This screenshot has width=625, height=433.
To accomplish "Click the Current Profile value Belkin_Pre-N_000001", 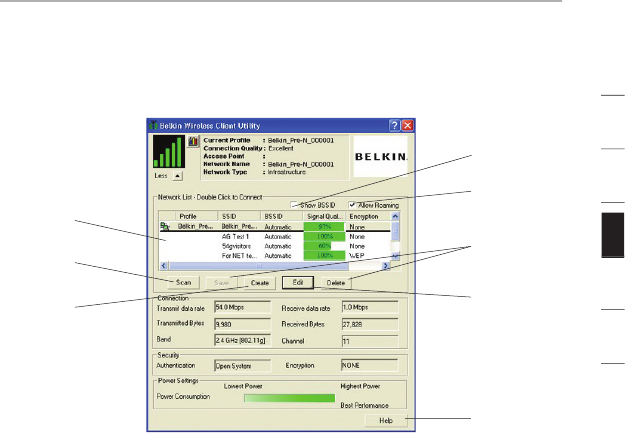I will click(x=301, y=140).
